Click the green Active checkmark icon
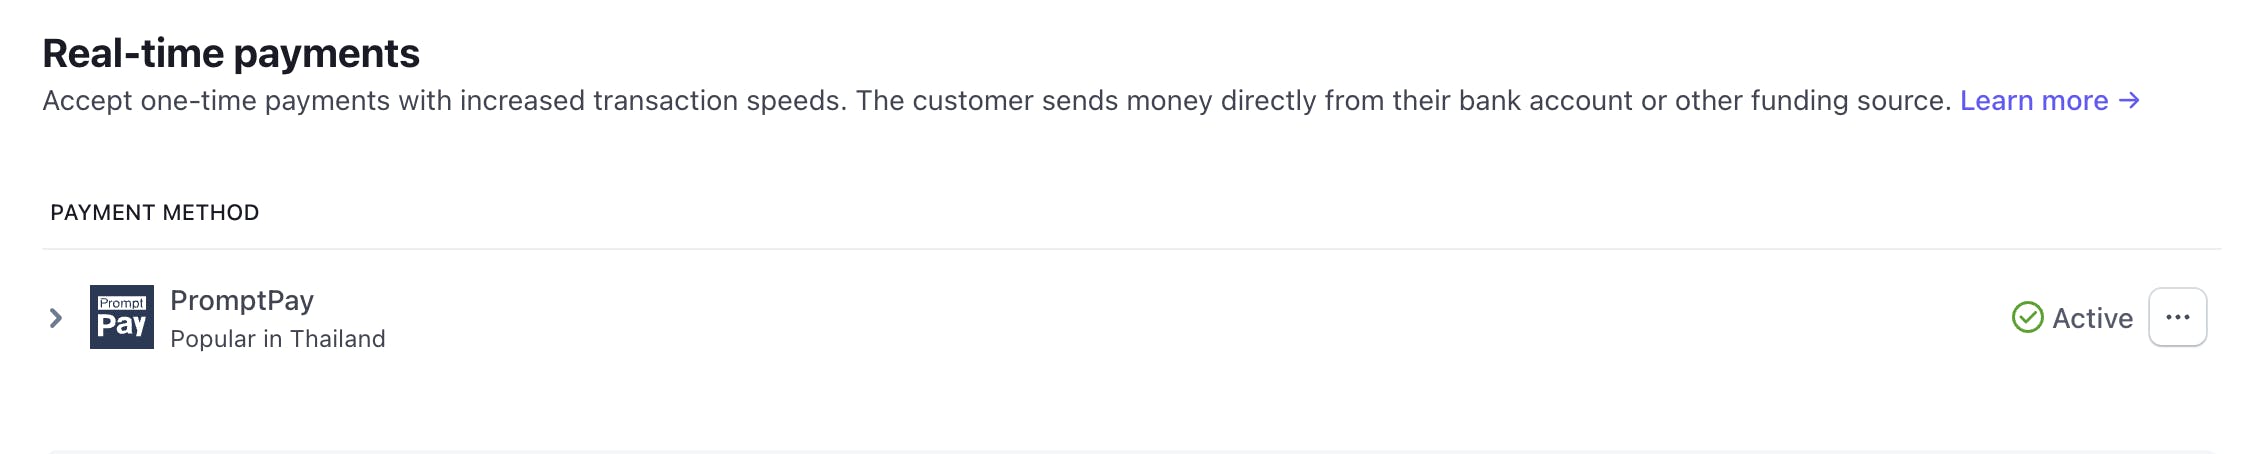Screen dimensions: 2260x454 point(2027,318)
